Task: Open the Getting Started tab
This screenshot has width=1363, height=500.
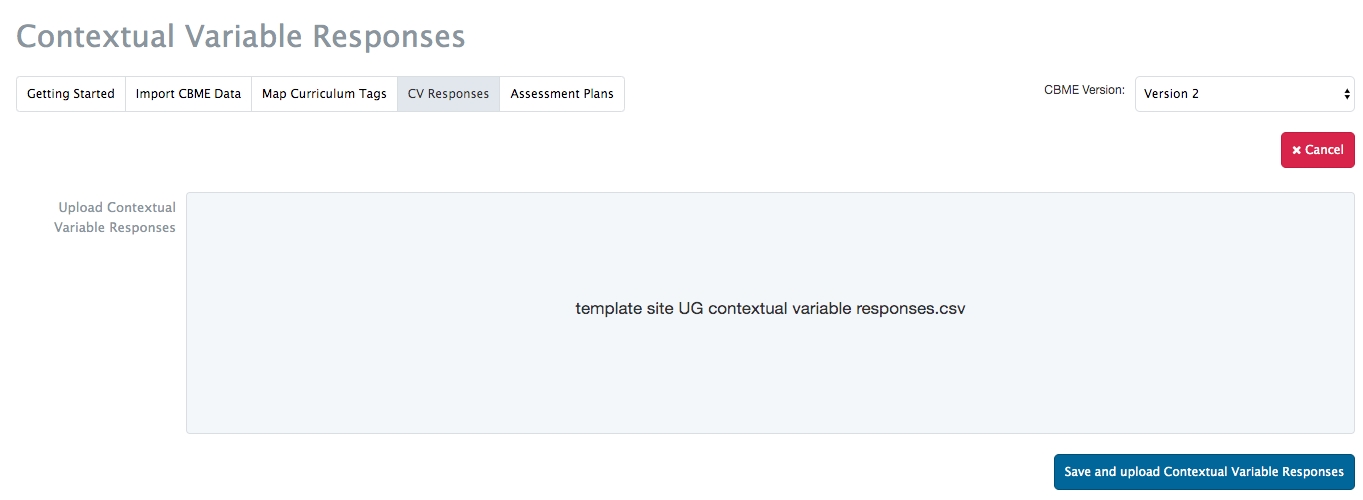Action: click(71, 94)
